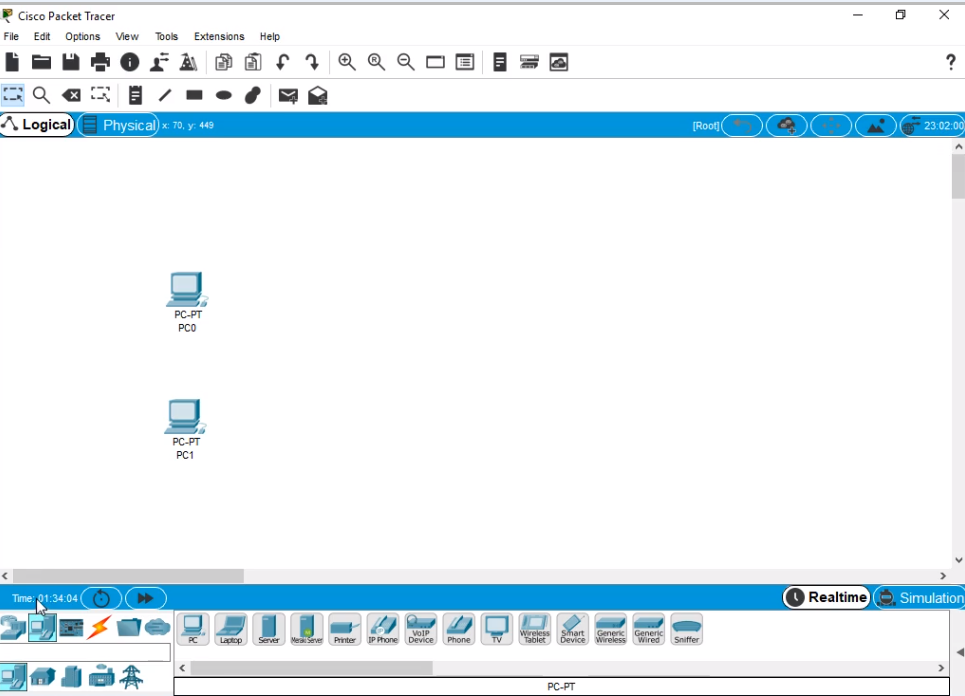Screen dimensions: 965x696
Task: Click the New file icon
Action: [12, 62]
